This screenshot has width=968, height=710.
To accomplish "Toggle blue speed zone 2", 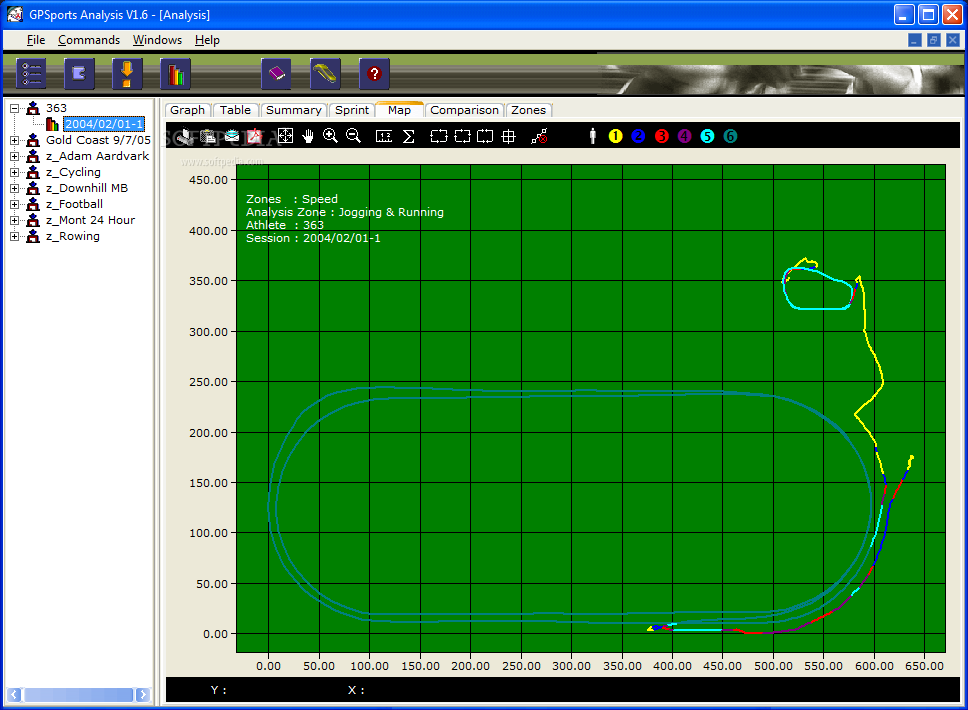I will tap(638, 136).
